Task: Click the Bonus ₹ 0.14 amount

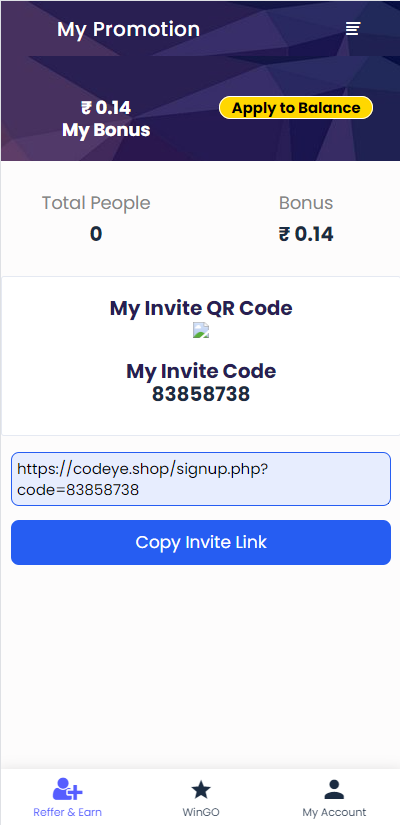Action: (306, 234)
